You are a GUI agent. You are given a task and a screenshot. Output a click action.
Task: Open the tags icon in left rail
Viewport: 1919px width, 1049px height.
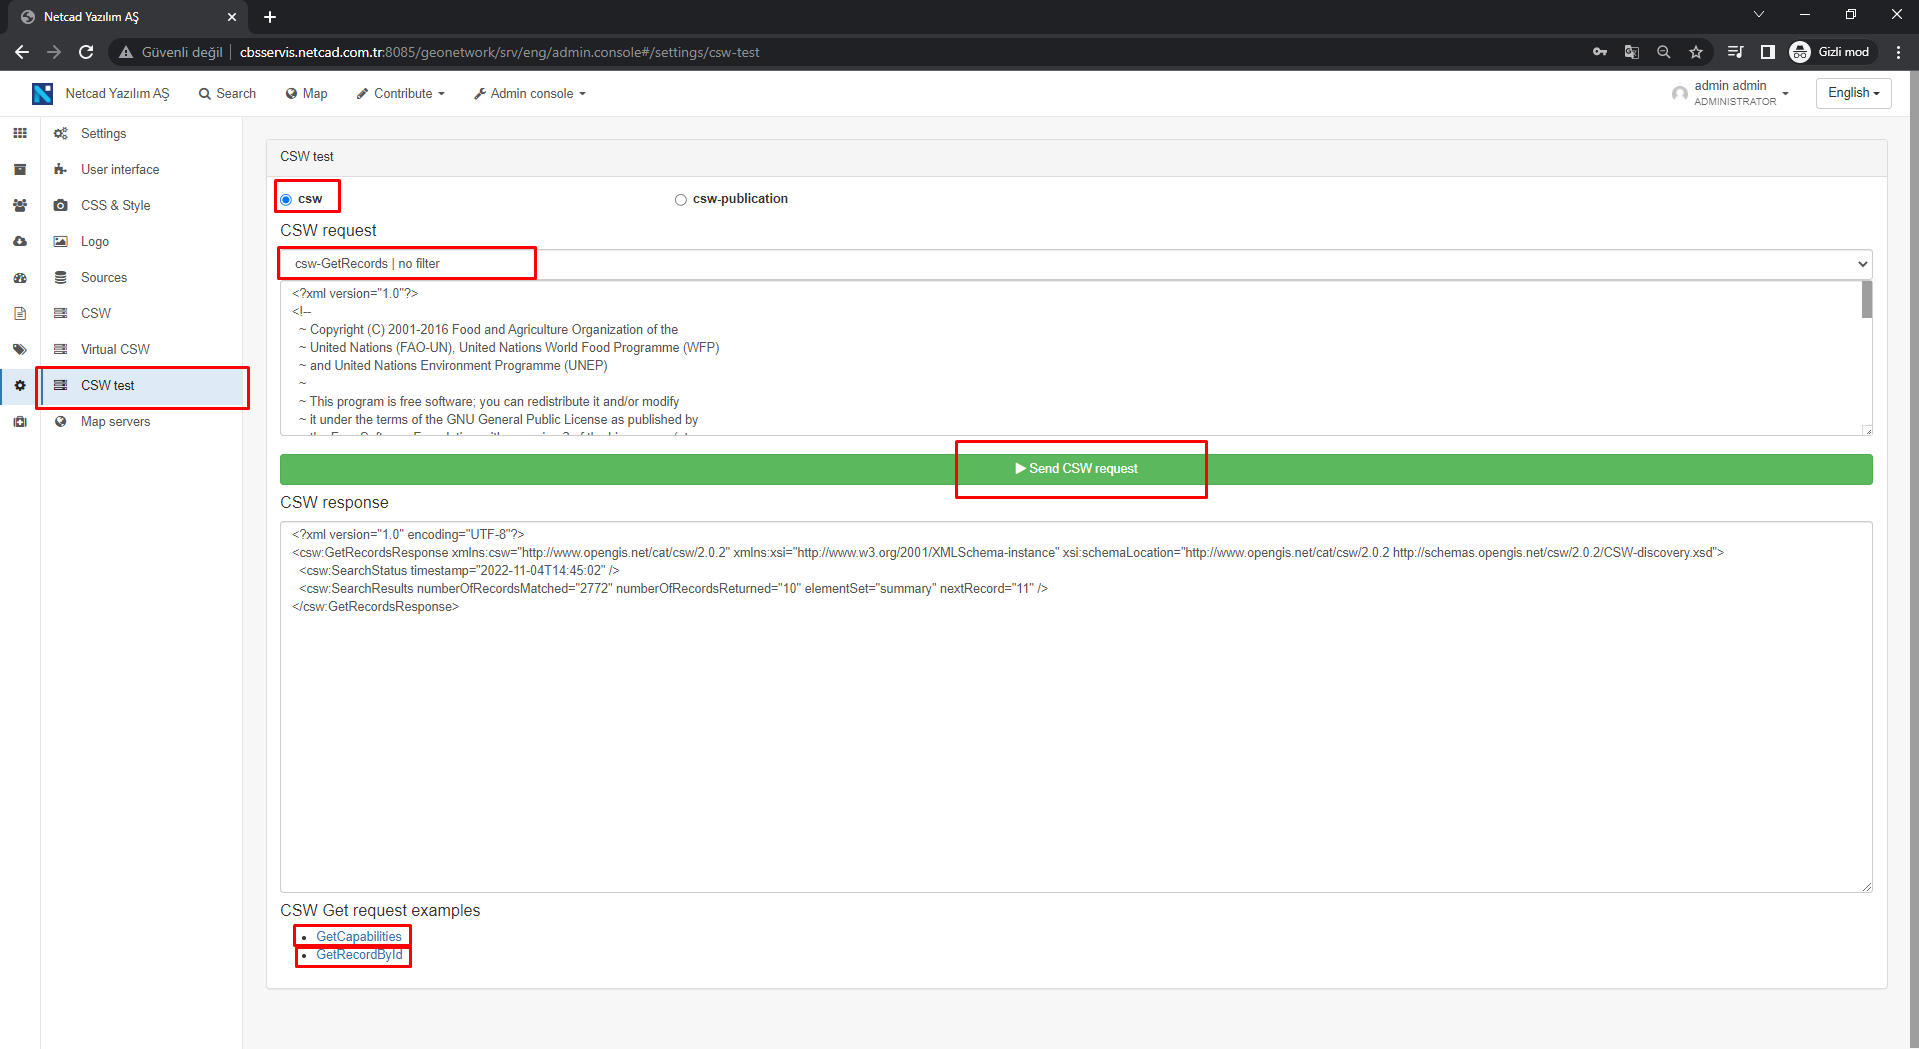pos(20,349)
